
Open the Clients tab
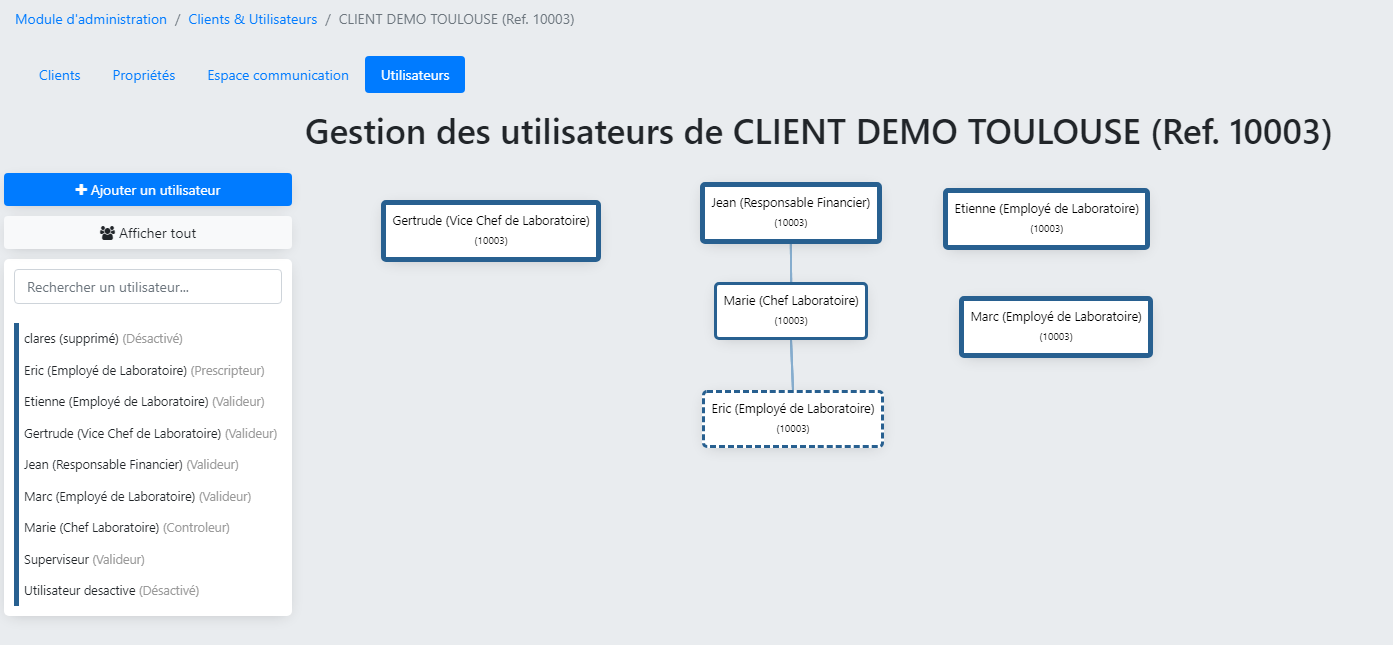(x=60, y=75)
